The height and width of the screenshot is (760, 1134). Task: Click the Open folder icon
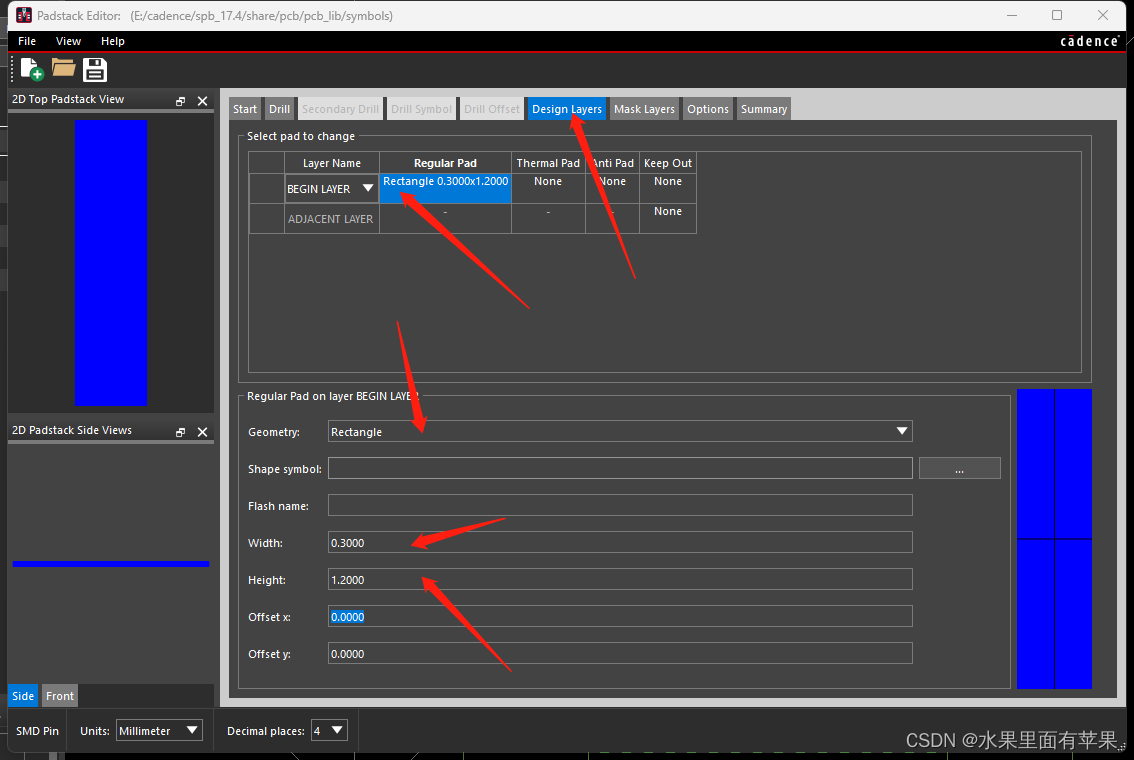point(64,68)
